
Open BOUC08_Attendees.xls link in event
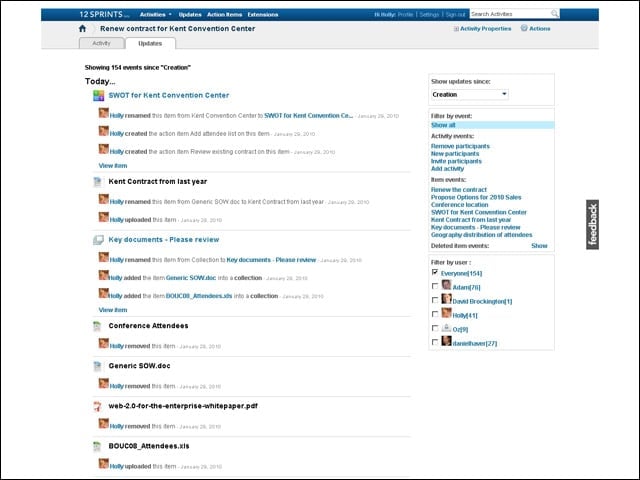[199, 296]
